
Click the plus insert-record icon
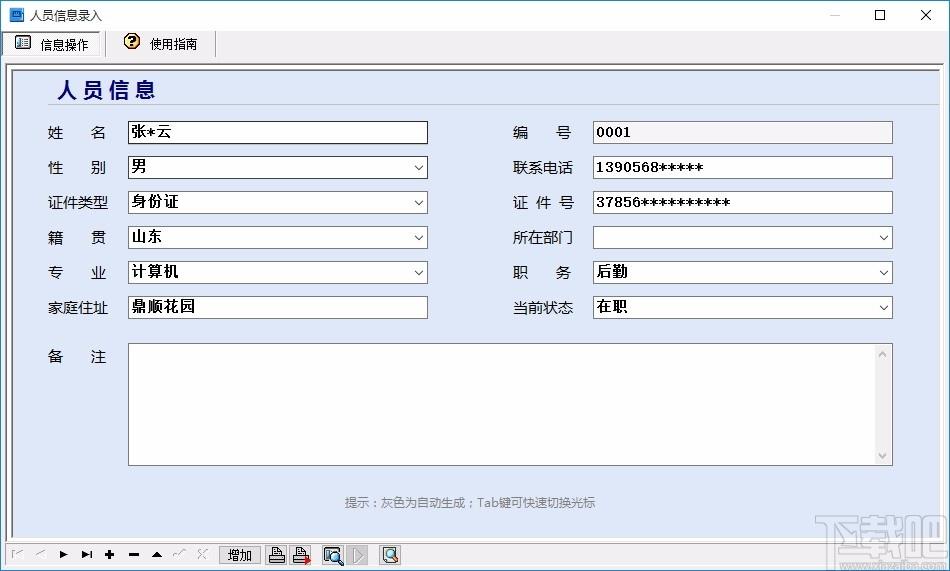pyautogui.click(x=110, y=555)
